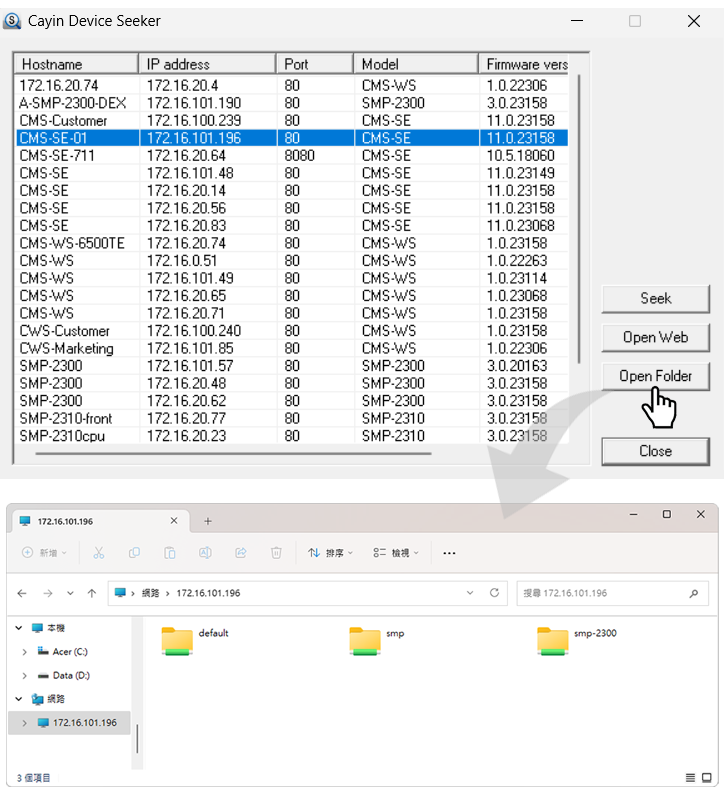Click the Cayin Device Seeker app icon
Viewport: 724px width, 800px height.
point(12,21)
